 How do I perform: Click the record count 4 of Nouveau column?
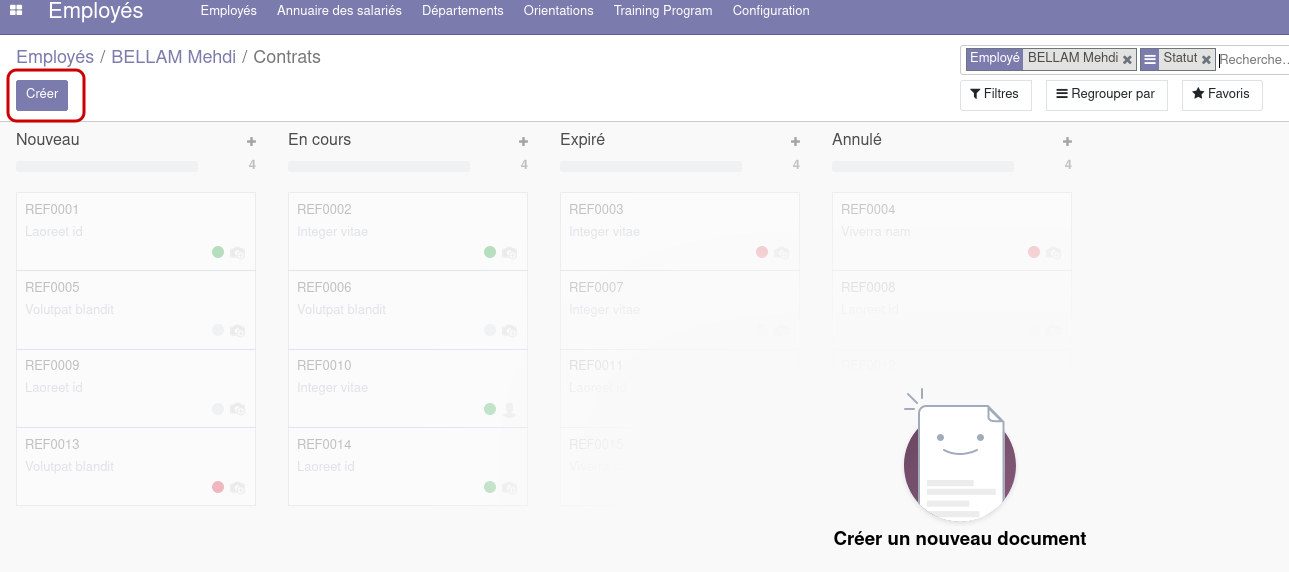tap(252, 166)
